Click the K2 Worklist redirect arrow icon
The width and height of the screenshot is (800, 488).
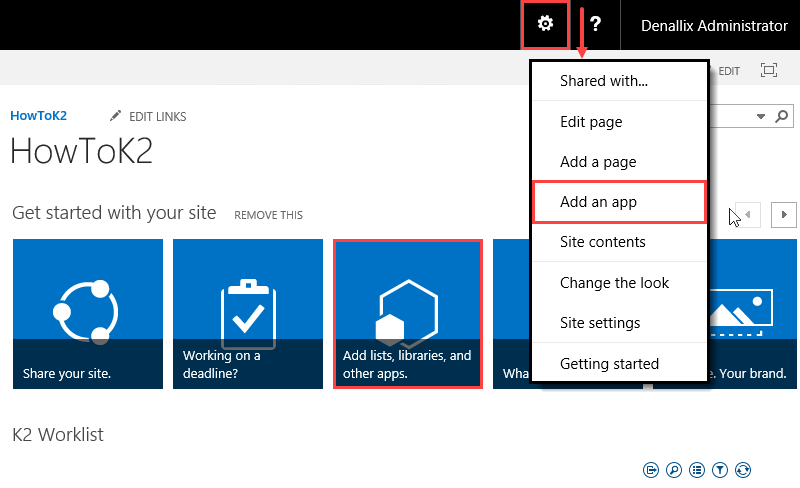click(x=651, y=469)
